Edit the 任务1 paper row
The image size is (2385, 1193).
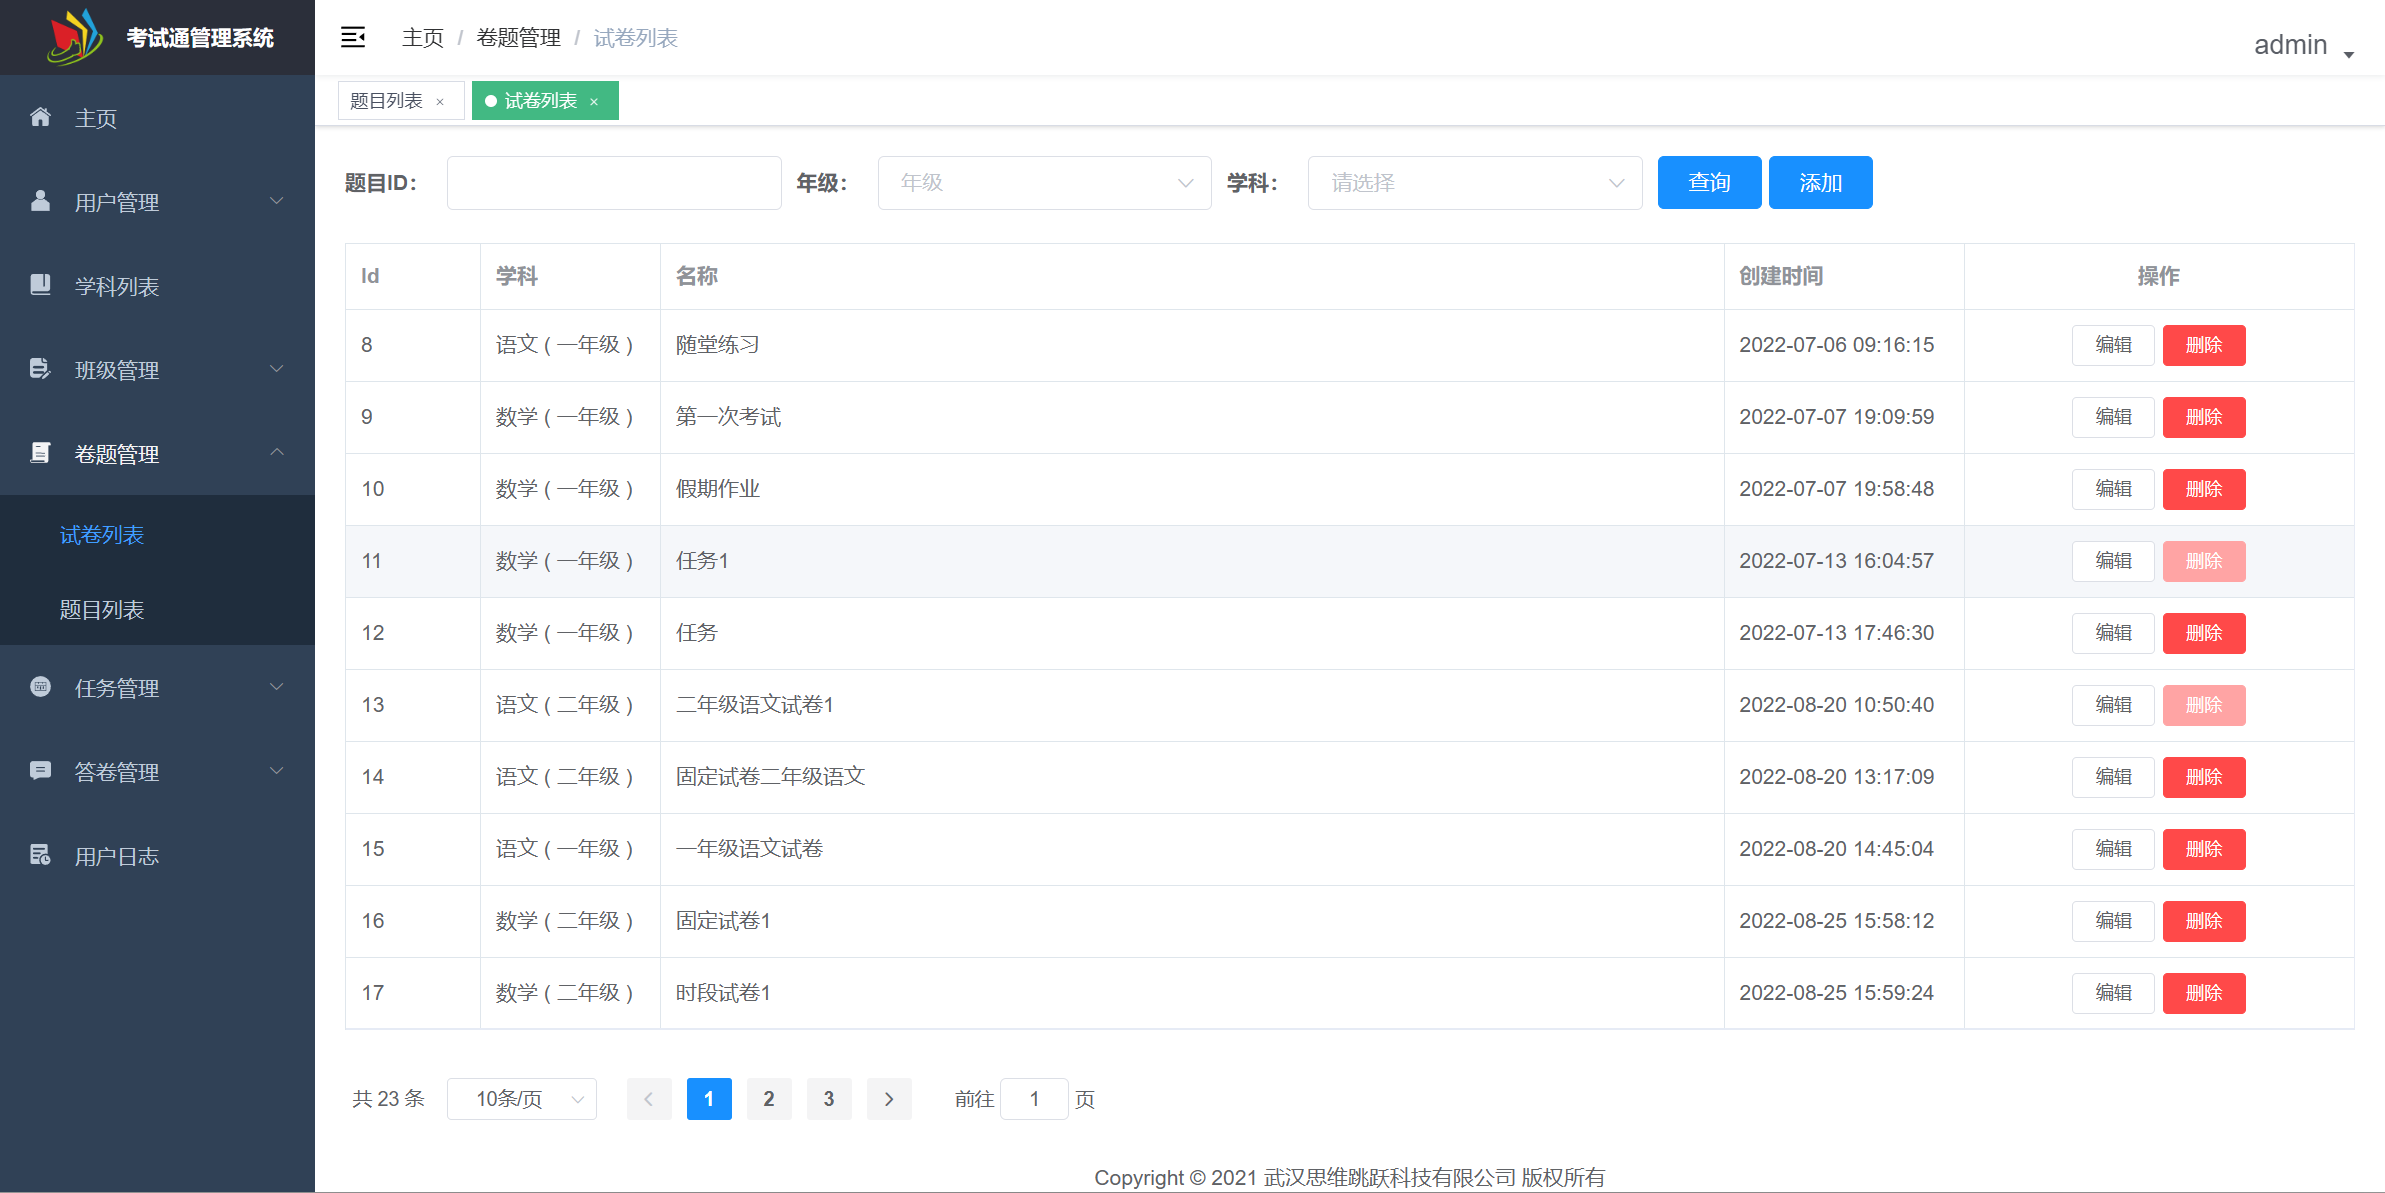point(2113,561)
